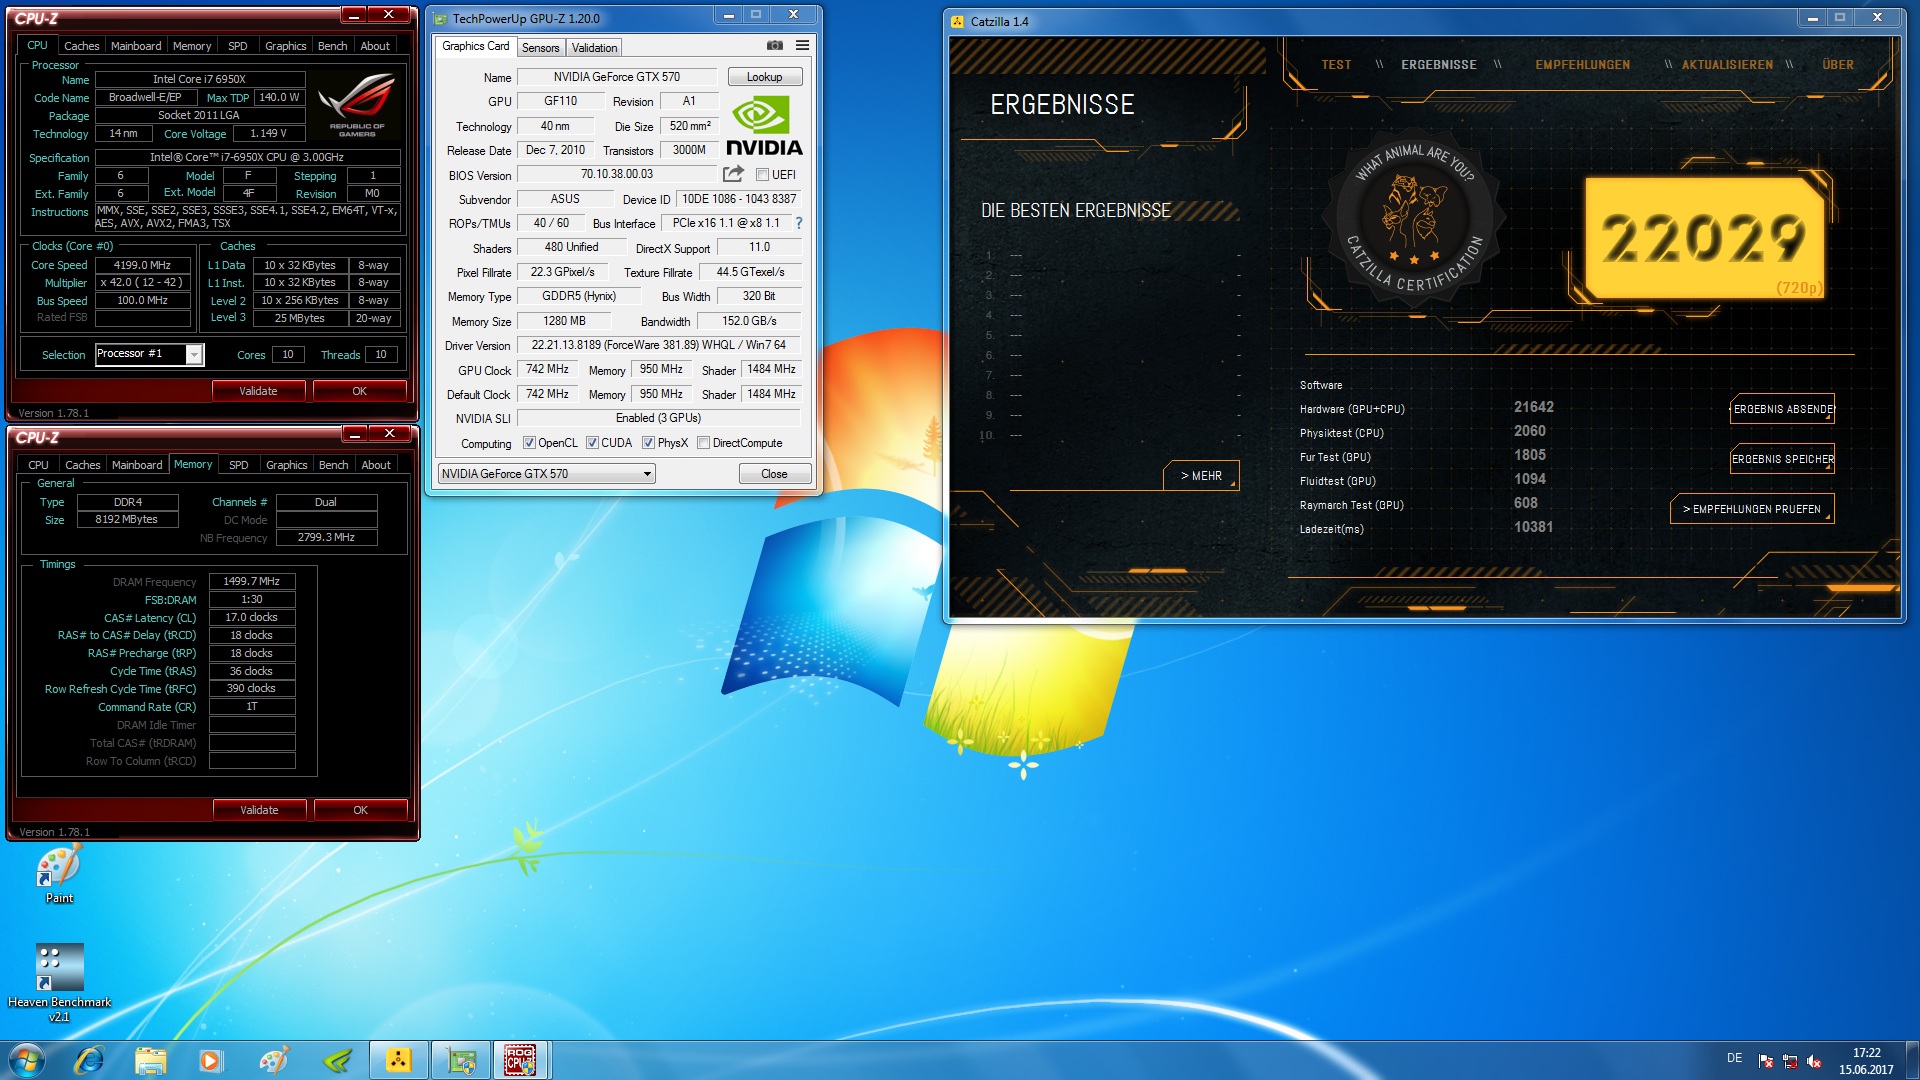Open the Catzilla ÜBER menu
This screenshot has width=1920, height=1080.
tap(1838, 65)
